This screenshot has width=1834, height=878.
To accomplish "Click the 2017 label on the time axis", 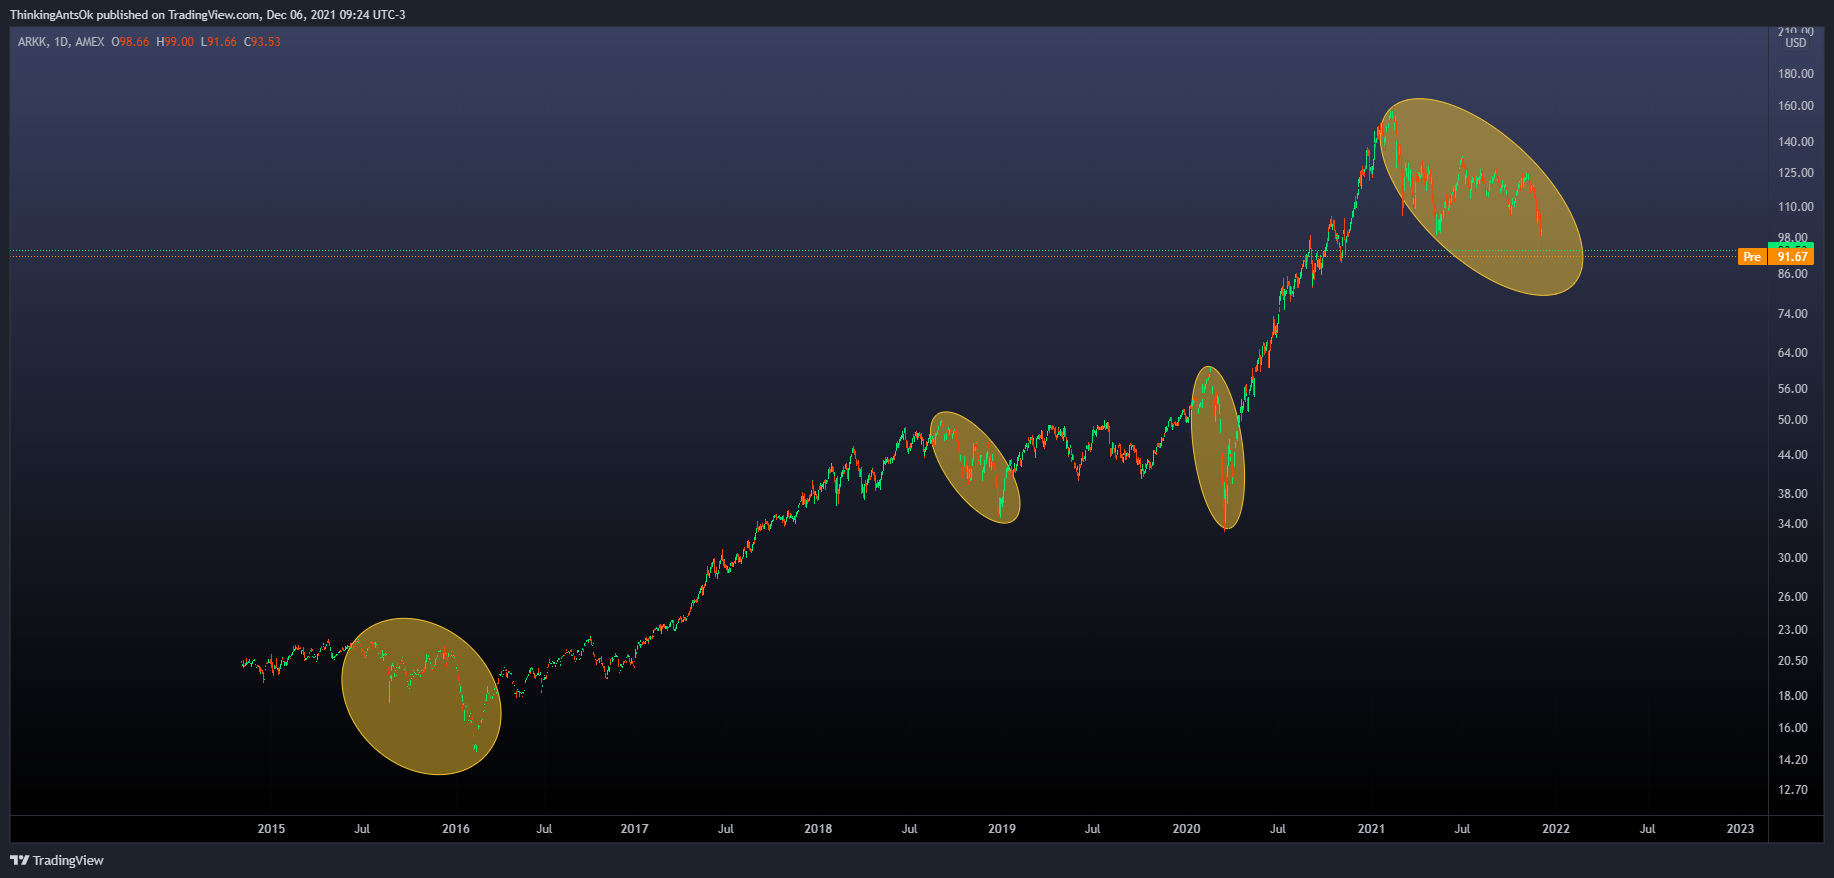I will (x=634, y=829).
